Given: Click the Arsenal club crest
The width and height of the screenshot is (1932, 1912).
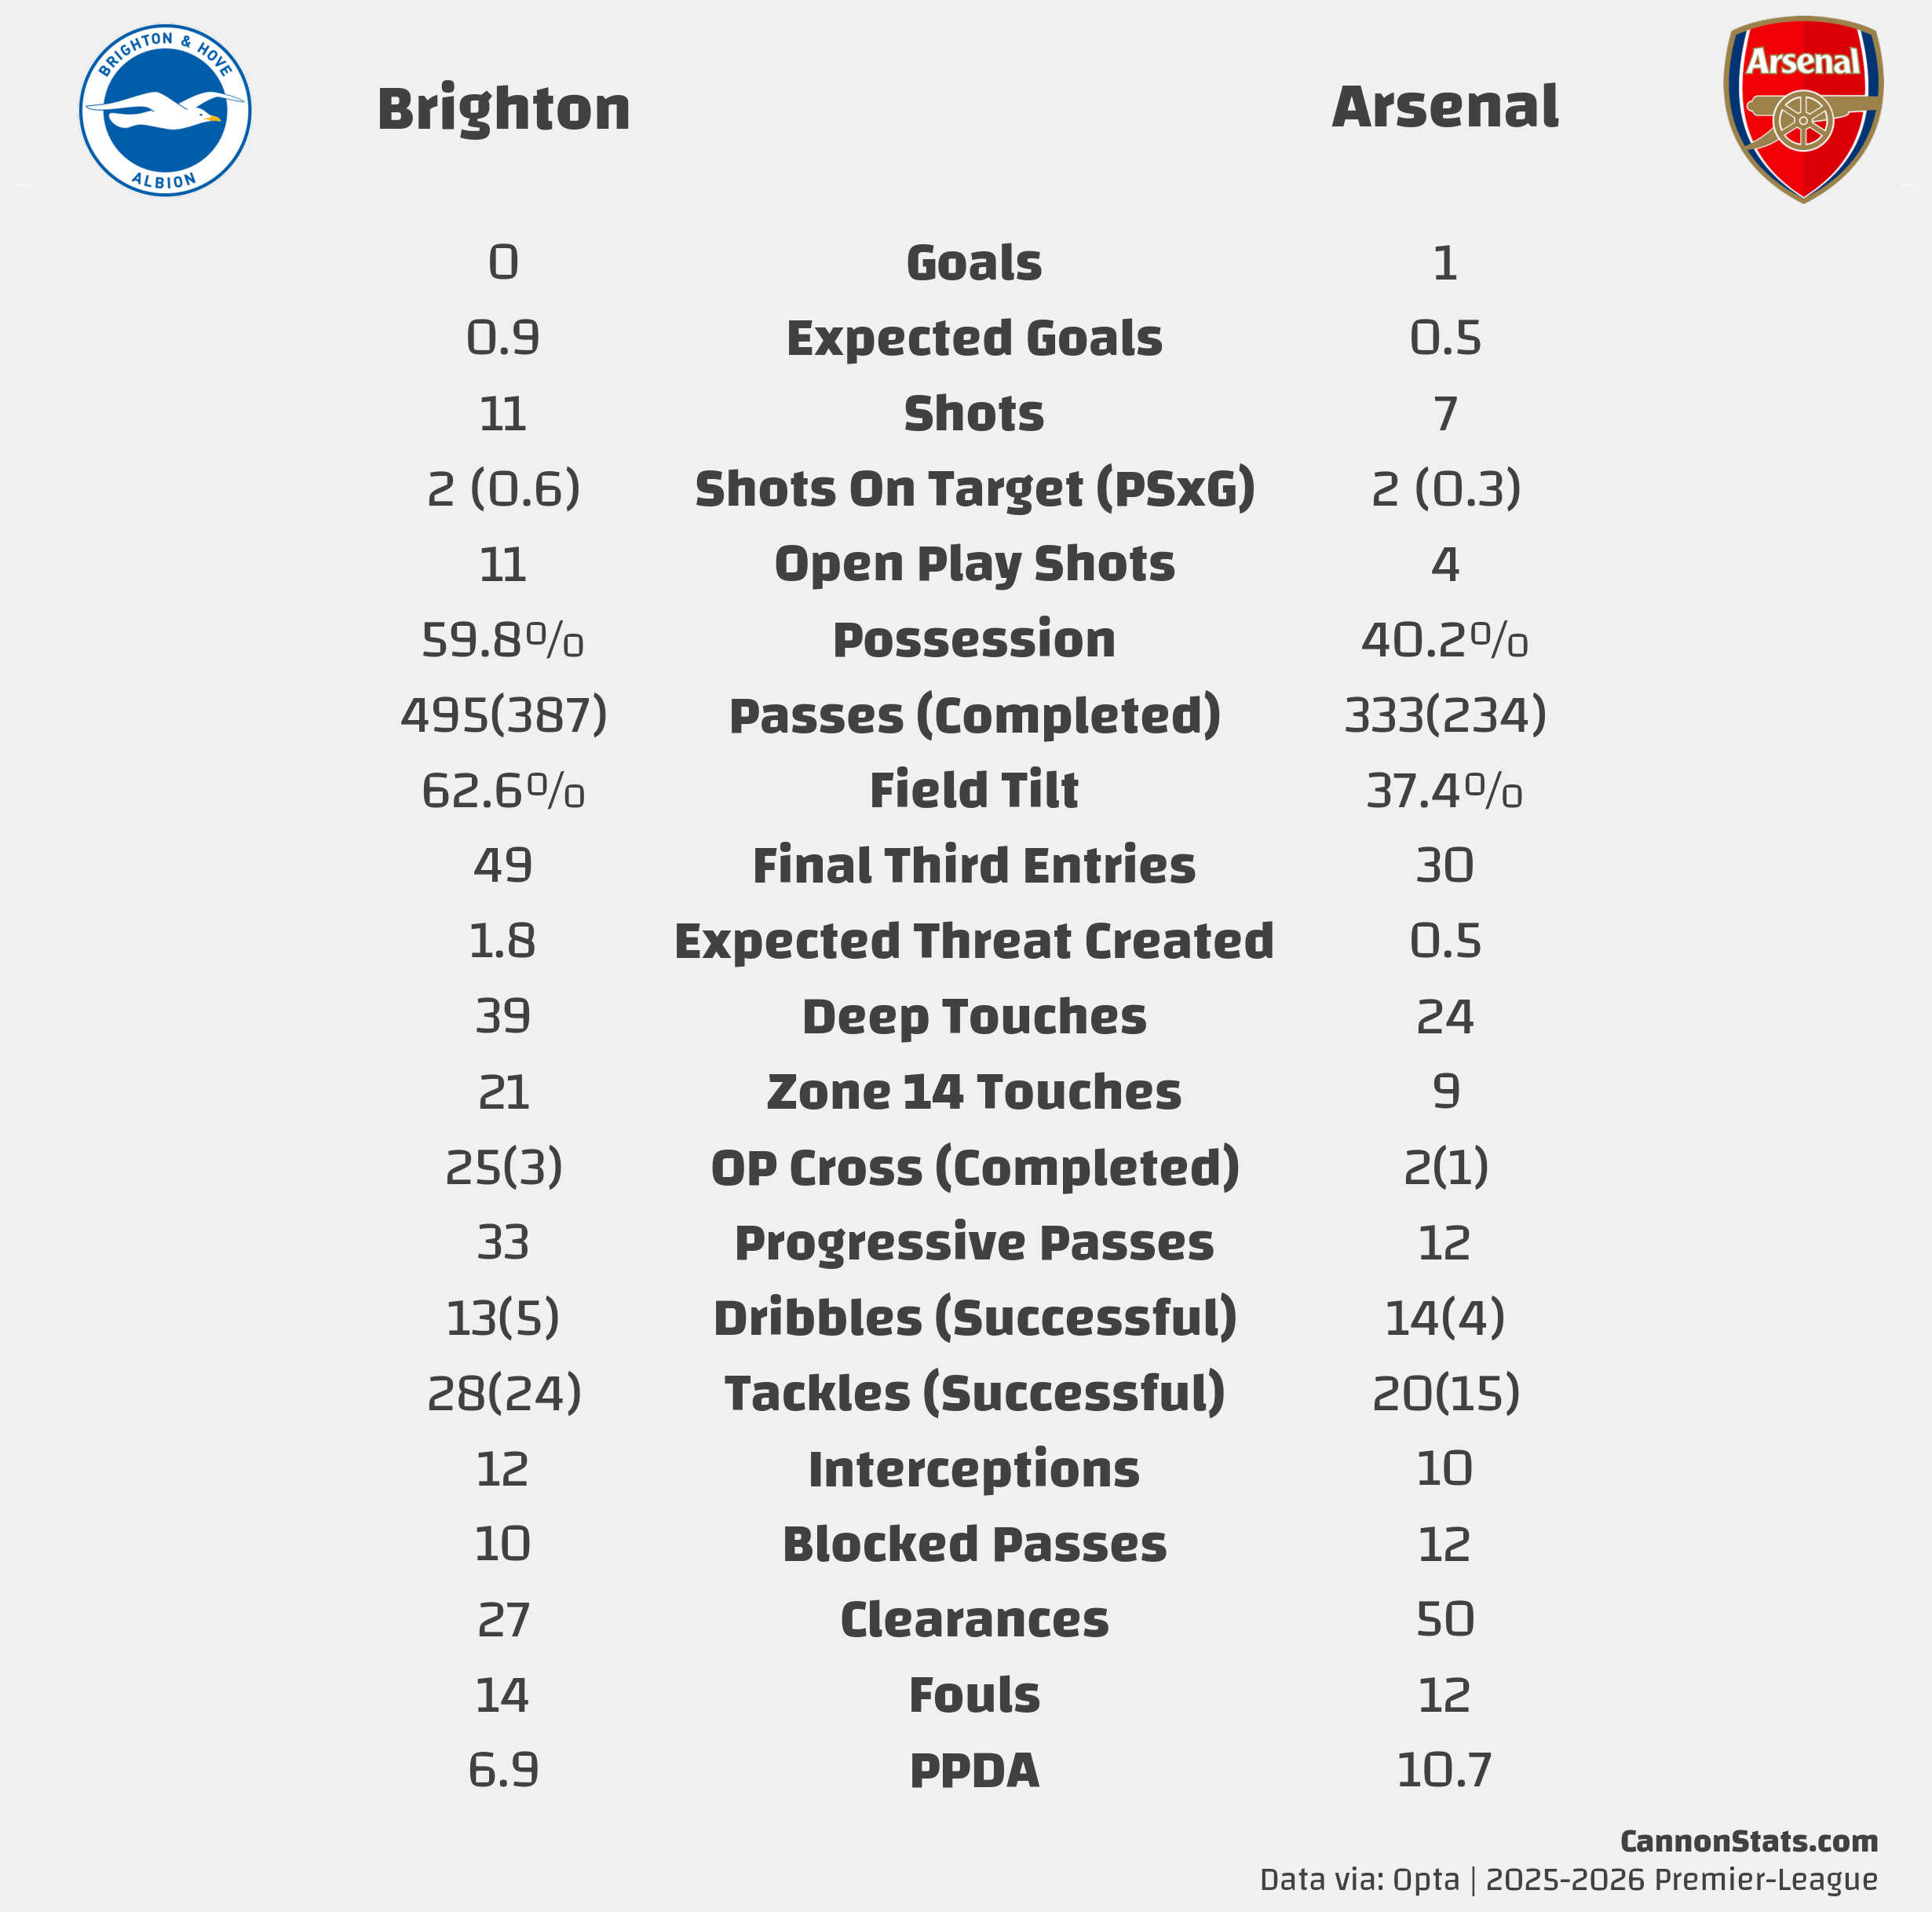Looking at the screenshot, I should [x=1802, y=109].
